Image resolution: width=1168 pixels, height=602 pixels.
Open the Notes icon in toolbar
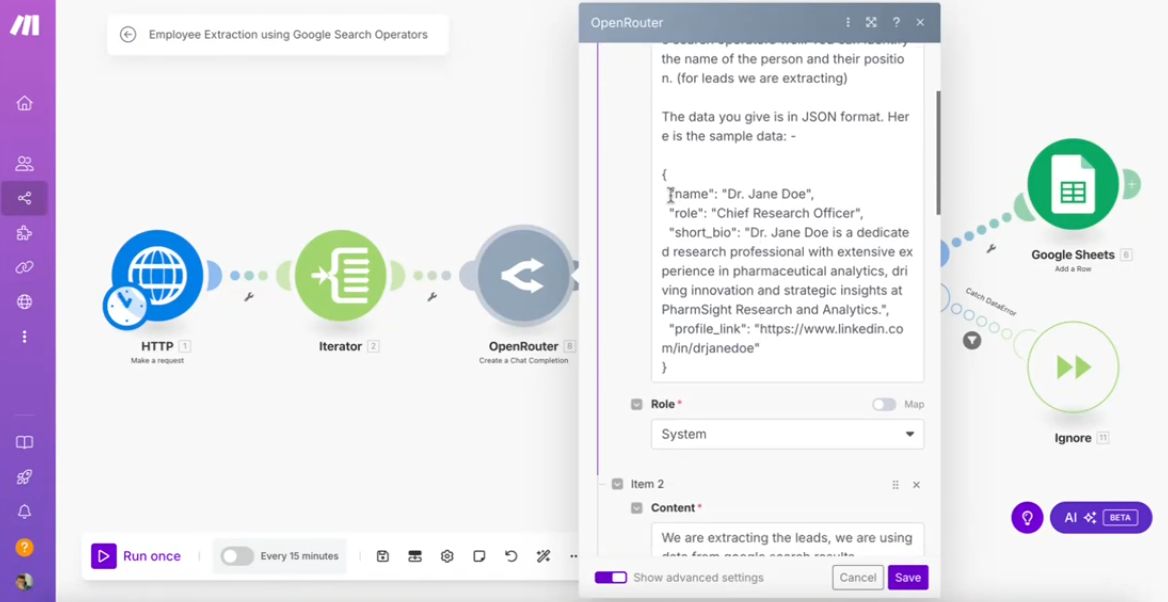(x=479, y=556)
